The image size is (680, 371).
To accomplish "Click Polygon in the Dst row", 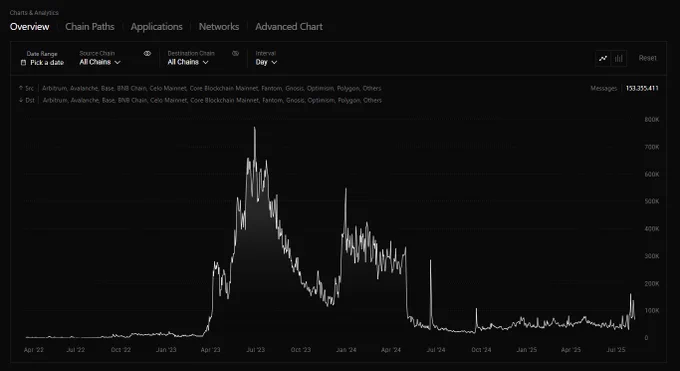I will click(x=349, y=100).
